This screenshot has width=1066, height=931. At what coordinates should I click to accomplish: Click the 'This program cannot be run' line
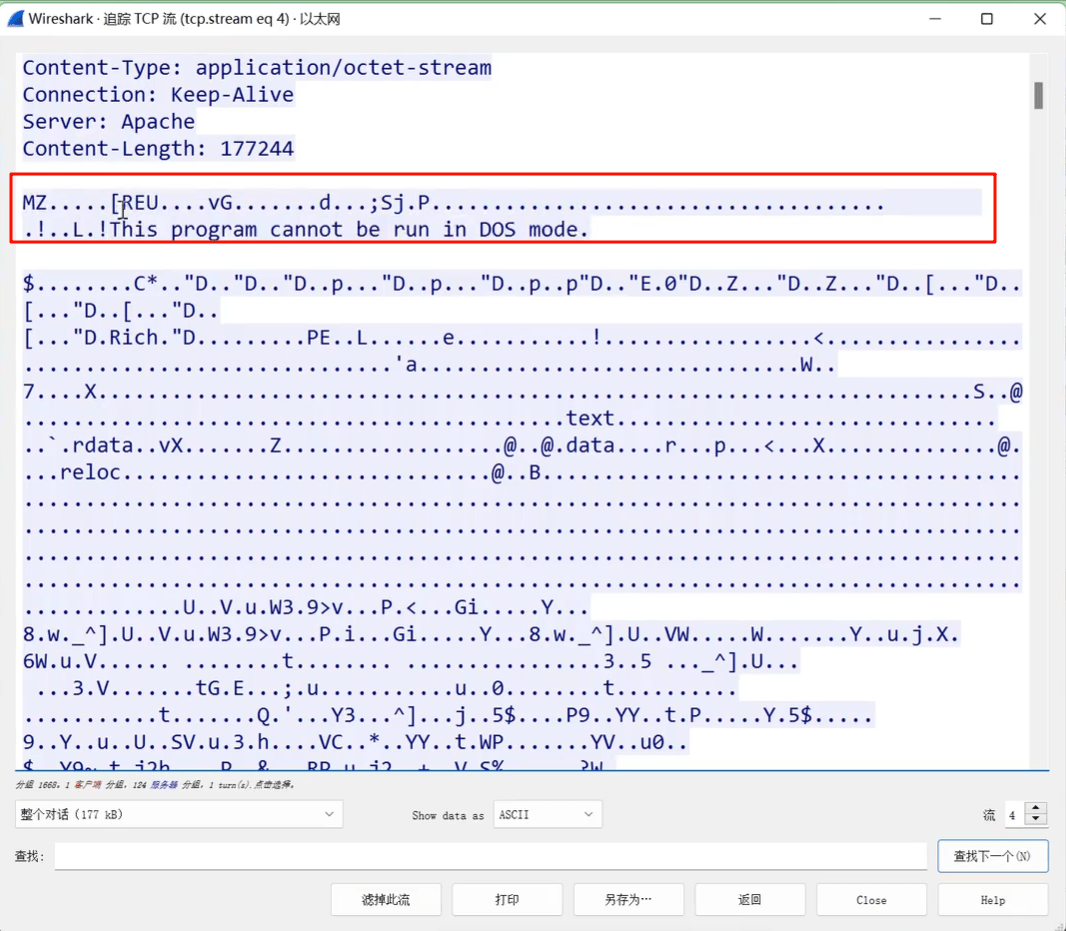[306, 229]
